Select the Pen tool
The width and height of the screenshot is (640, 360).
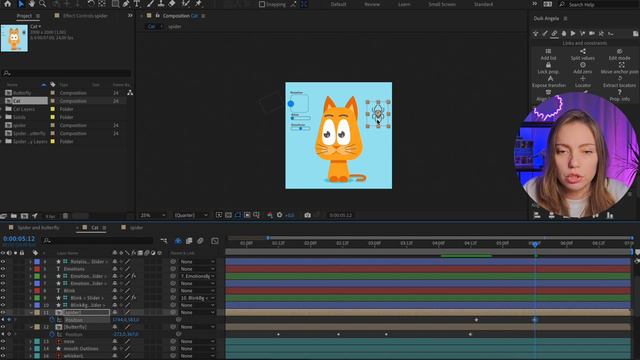tap(126, 4)
